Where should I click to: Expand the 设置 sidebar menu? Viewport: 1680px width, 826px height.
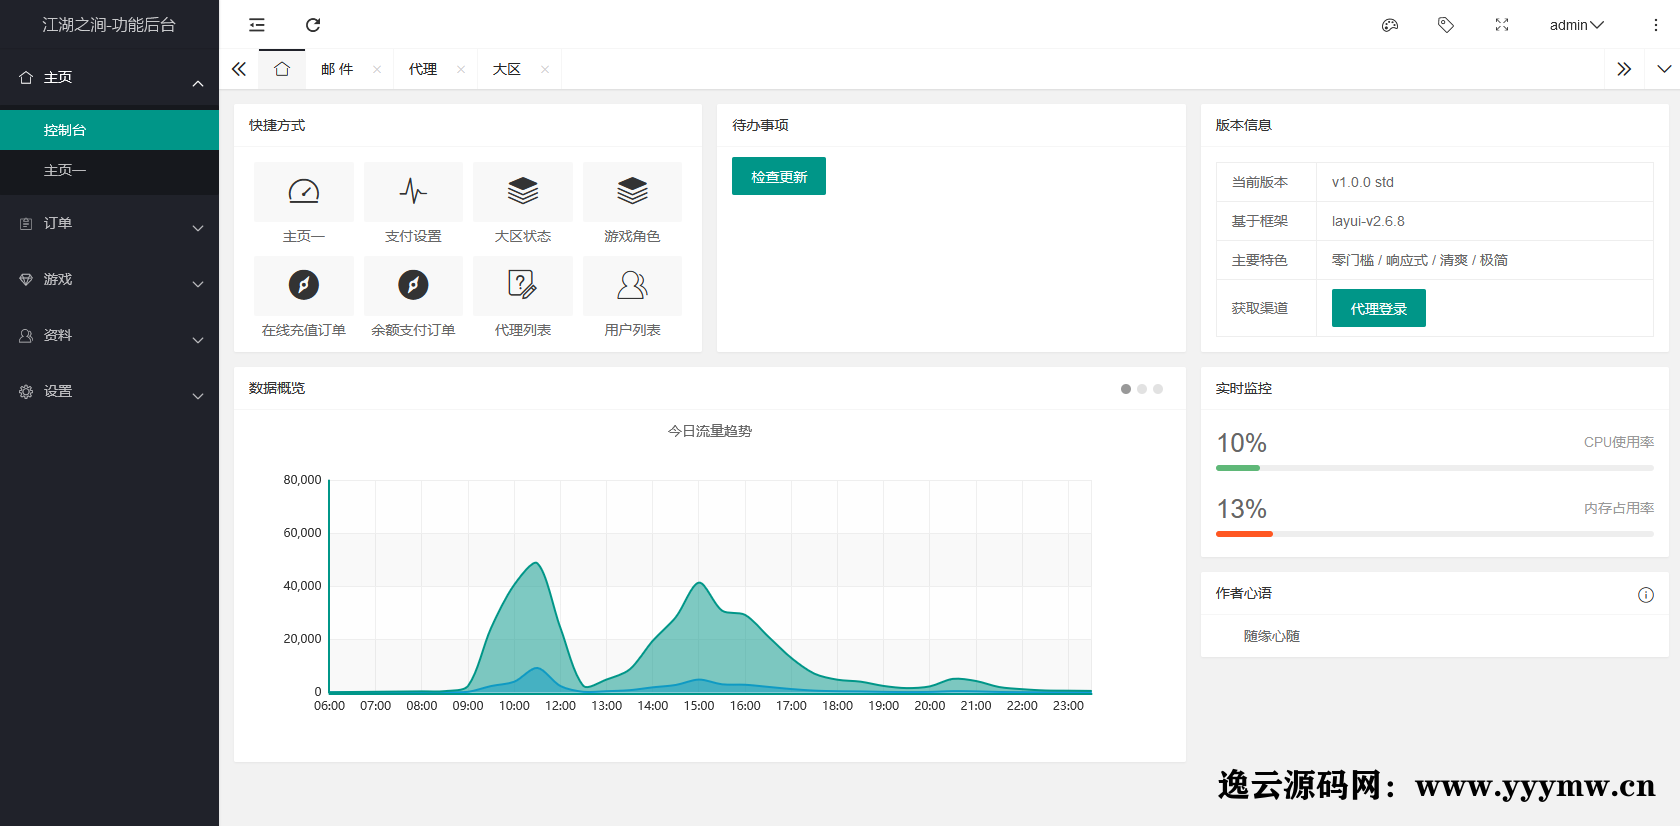109,392
